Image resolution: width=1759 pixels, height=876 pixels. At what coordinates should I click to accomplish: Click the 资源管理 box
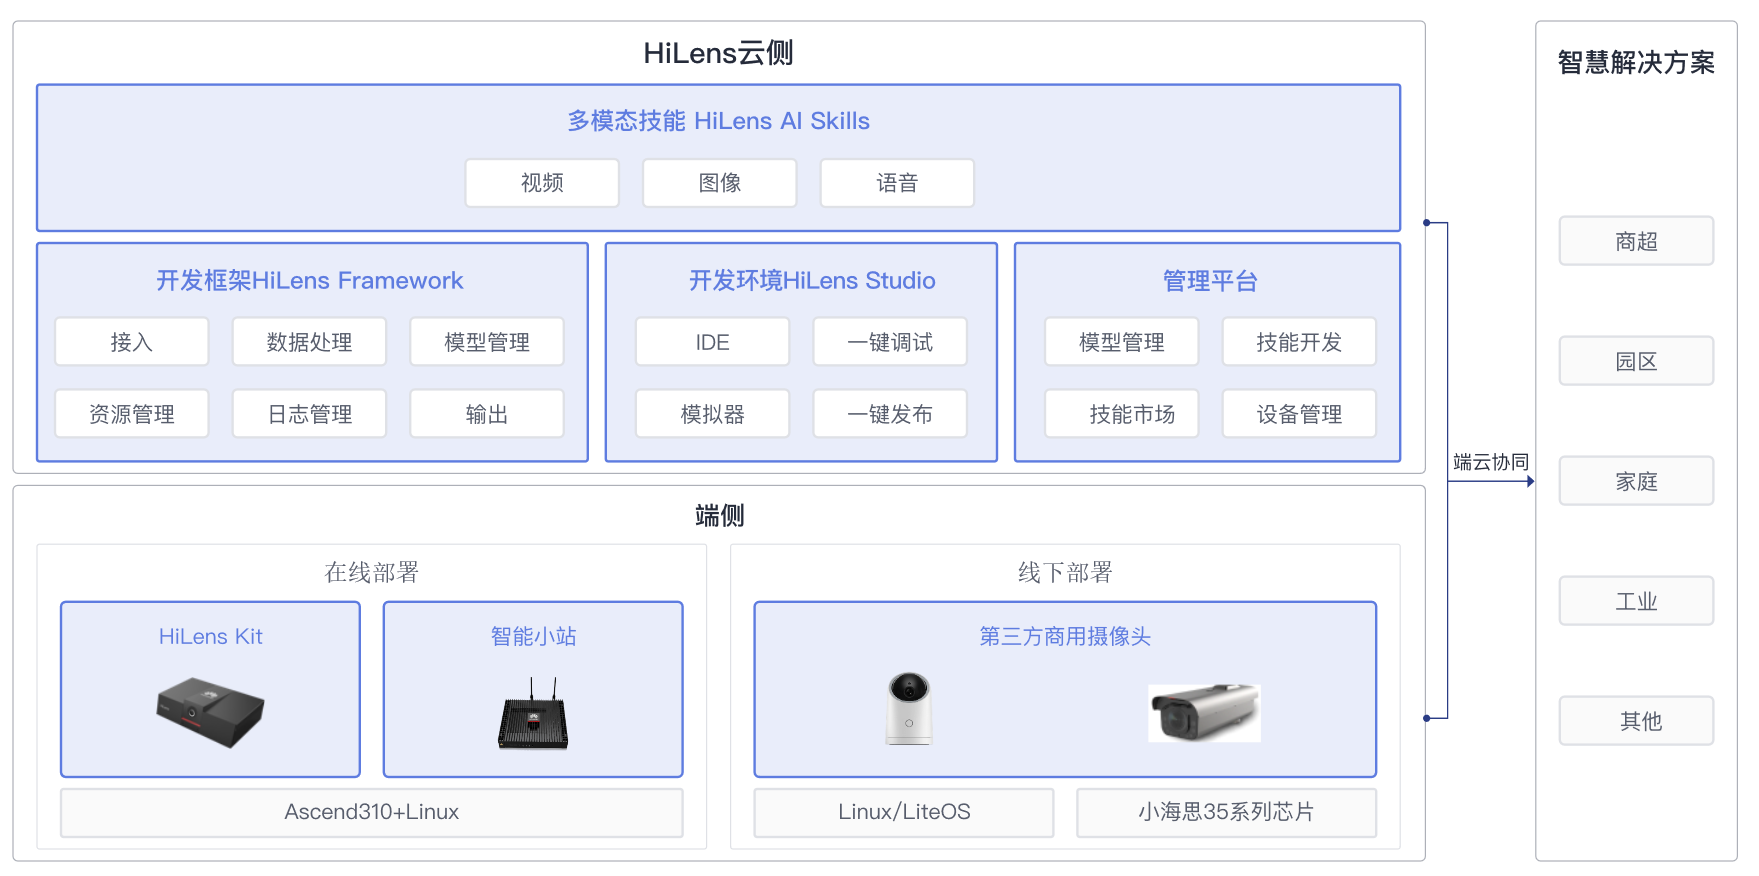click(x=132, y=414)
